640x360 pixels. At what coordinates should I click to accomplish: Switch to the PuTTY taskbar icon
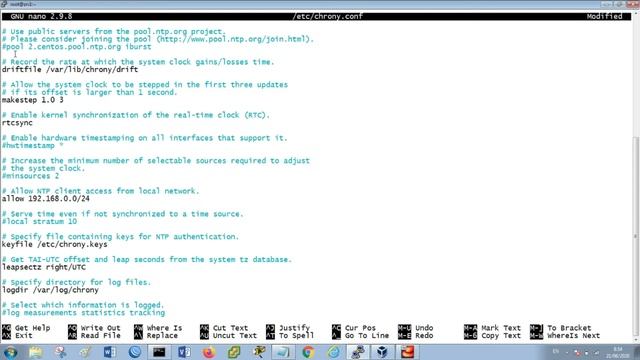coord(358,352)
